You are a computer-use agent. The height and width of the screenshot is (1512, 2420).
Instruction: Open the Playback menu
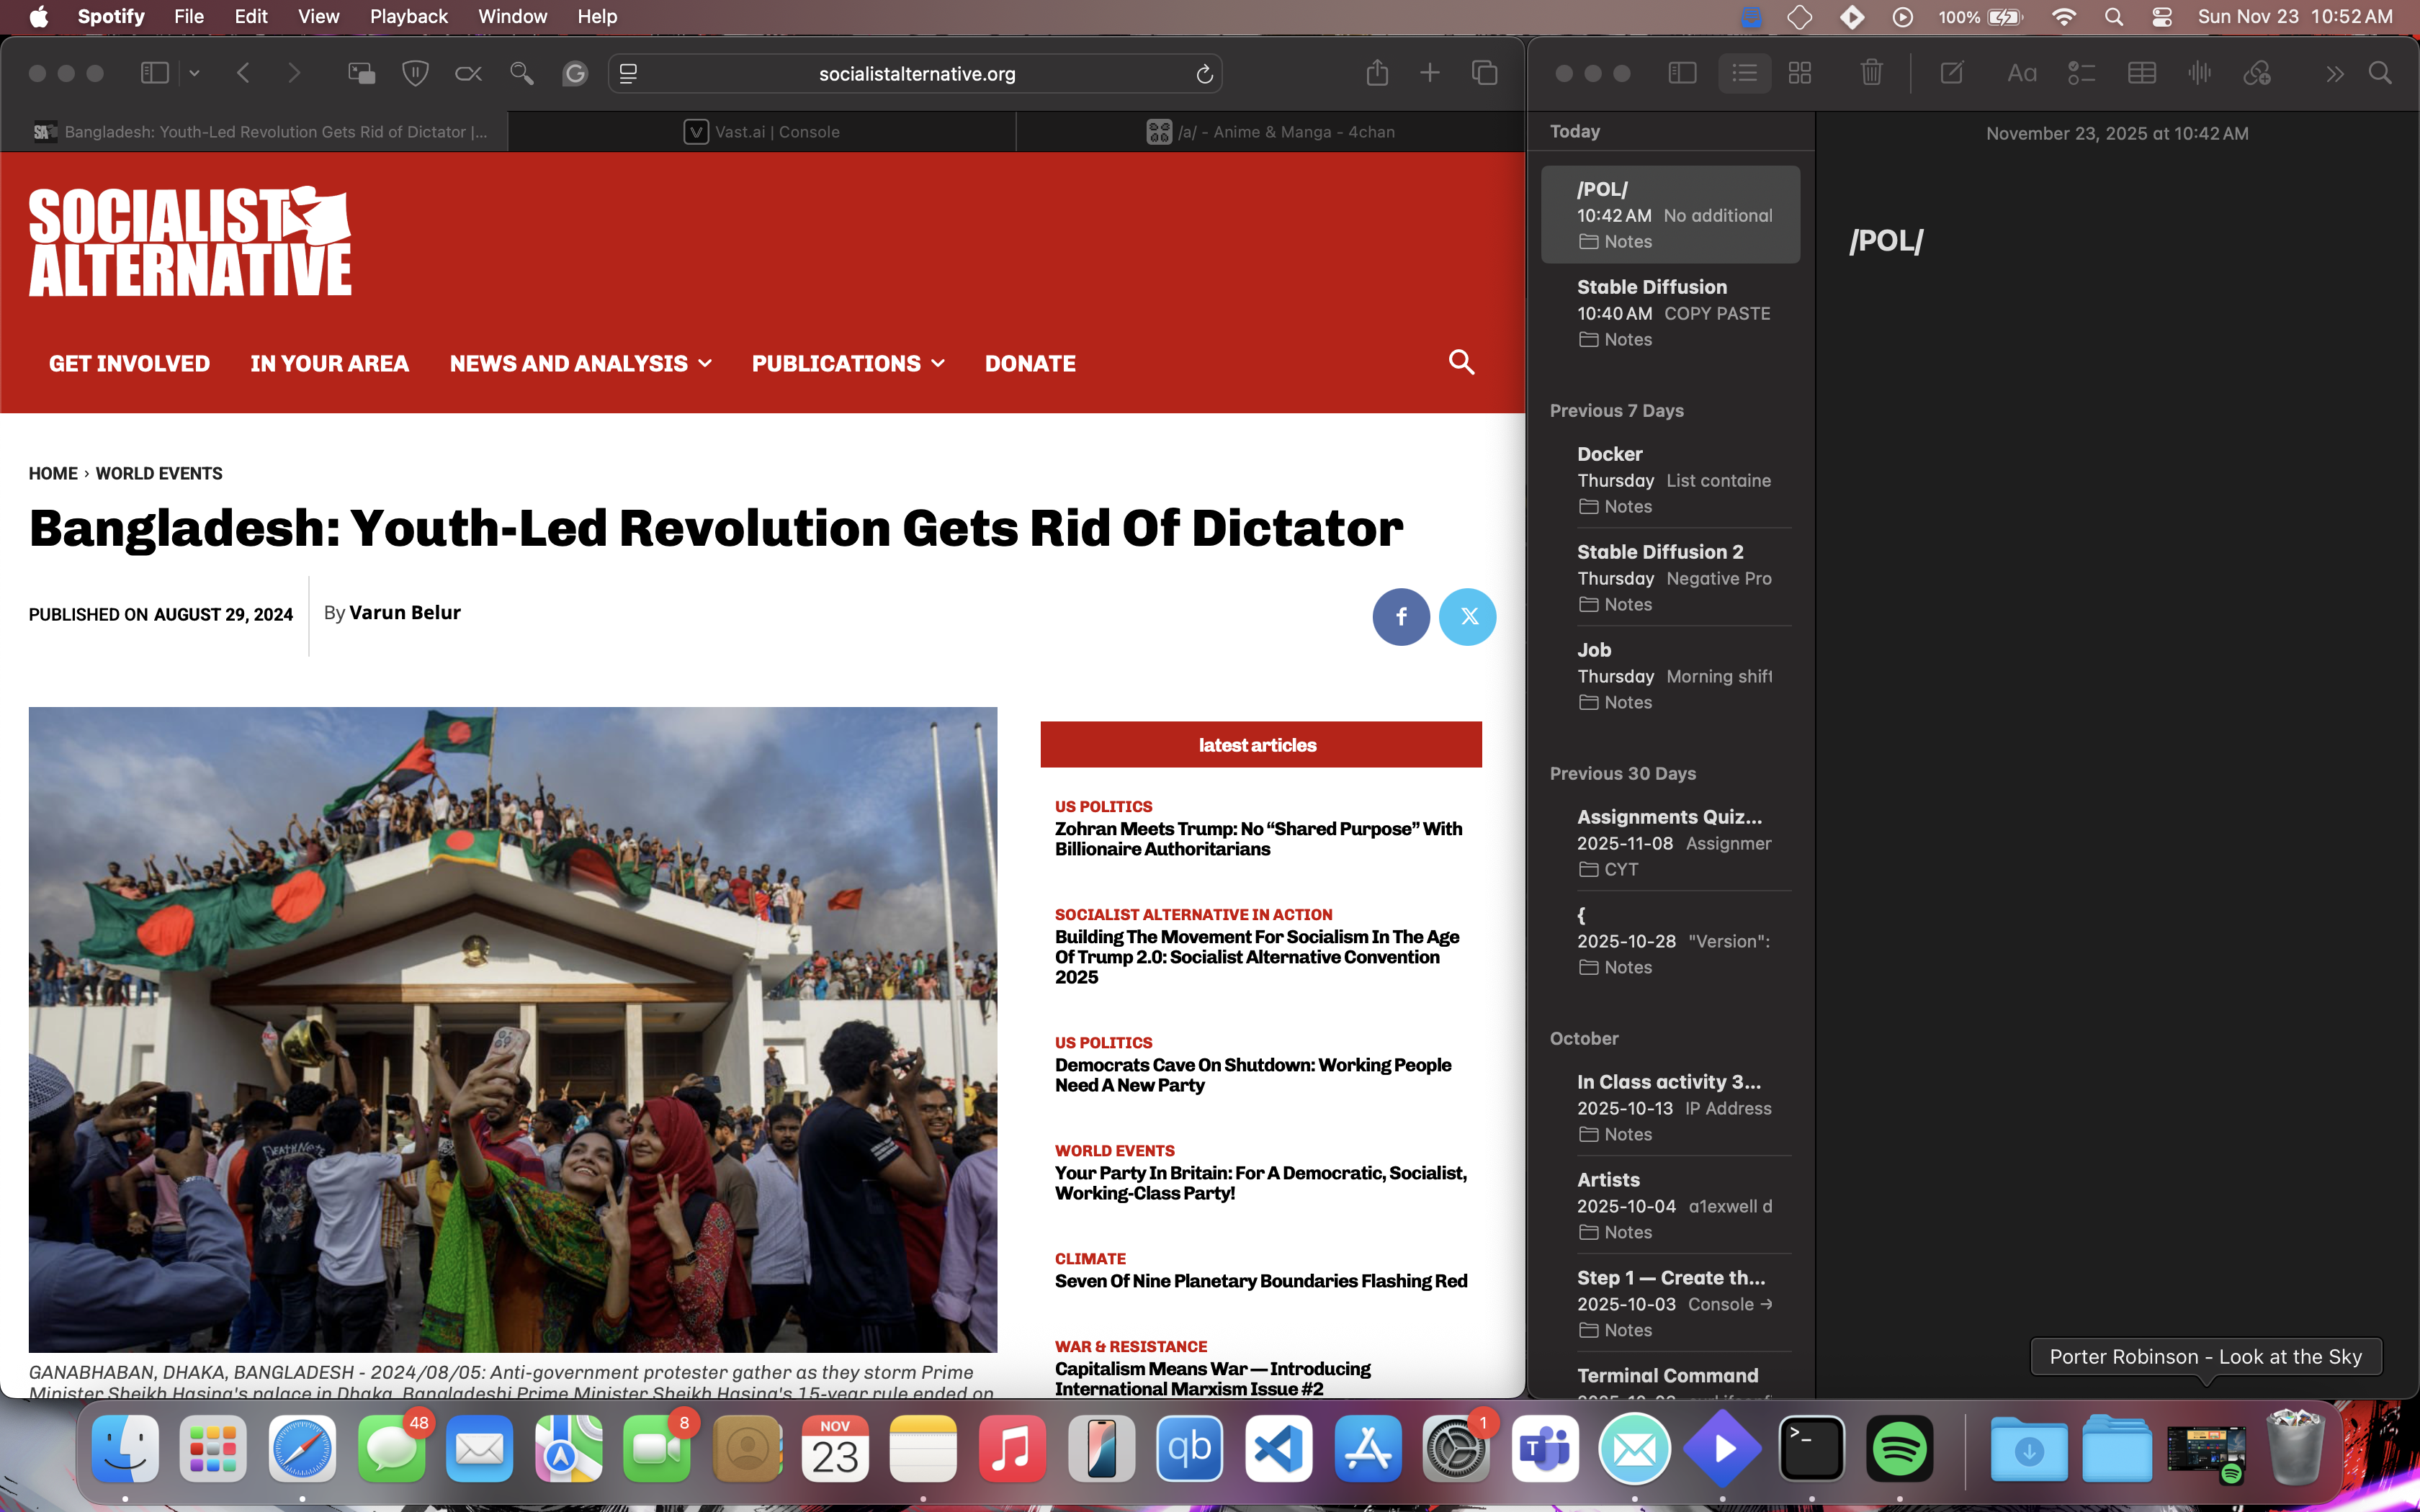pos(408,16)
